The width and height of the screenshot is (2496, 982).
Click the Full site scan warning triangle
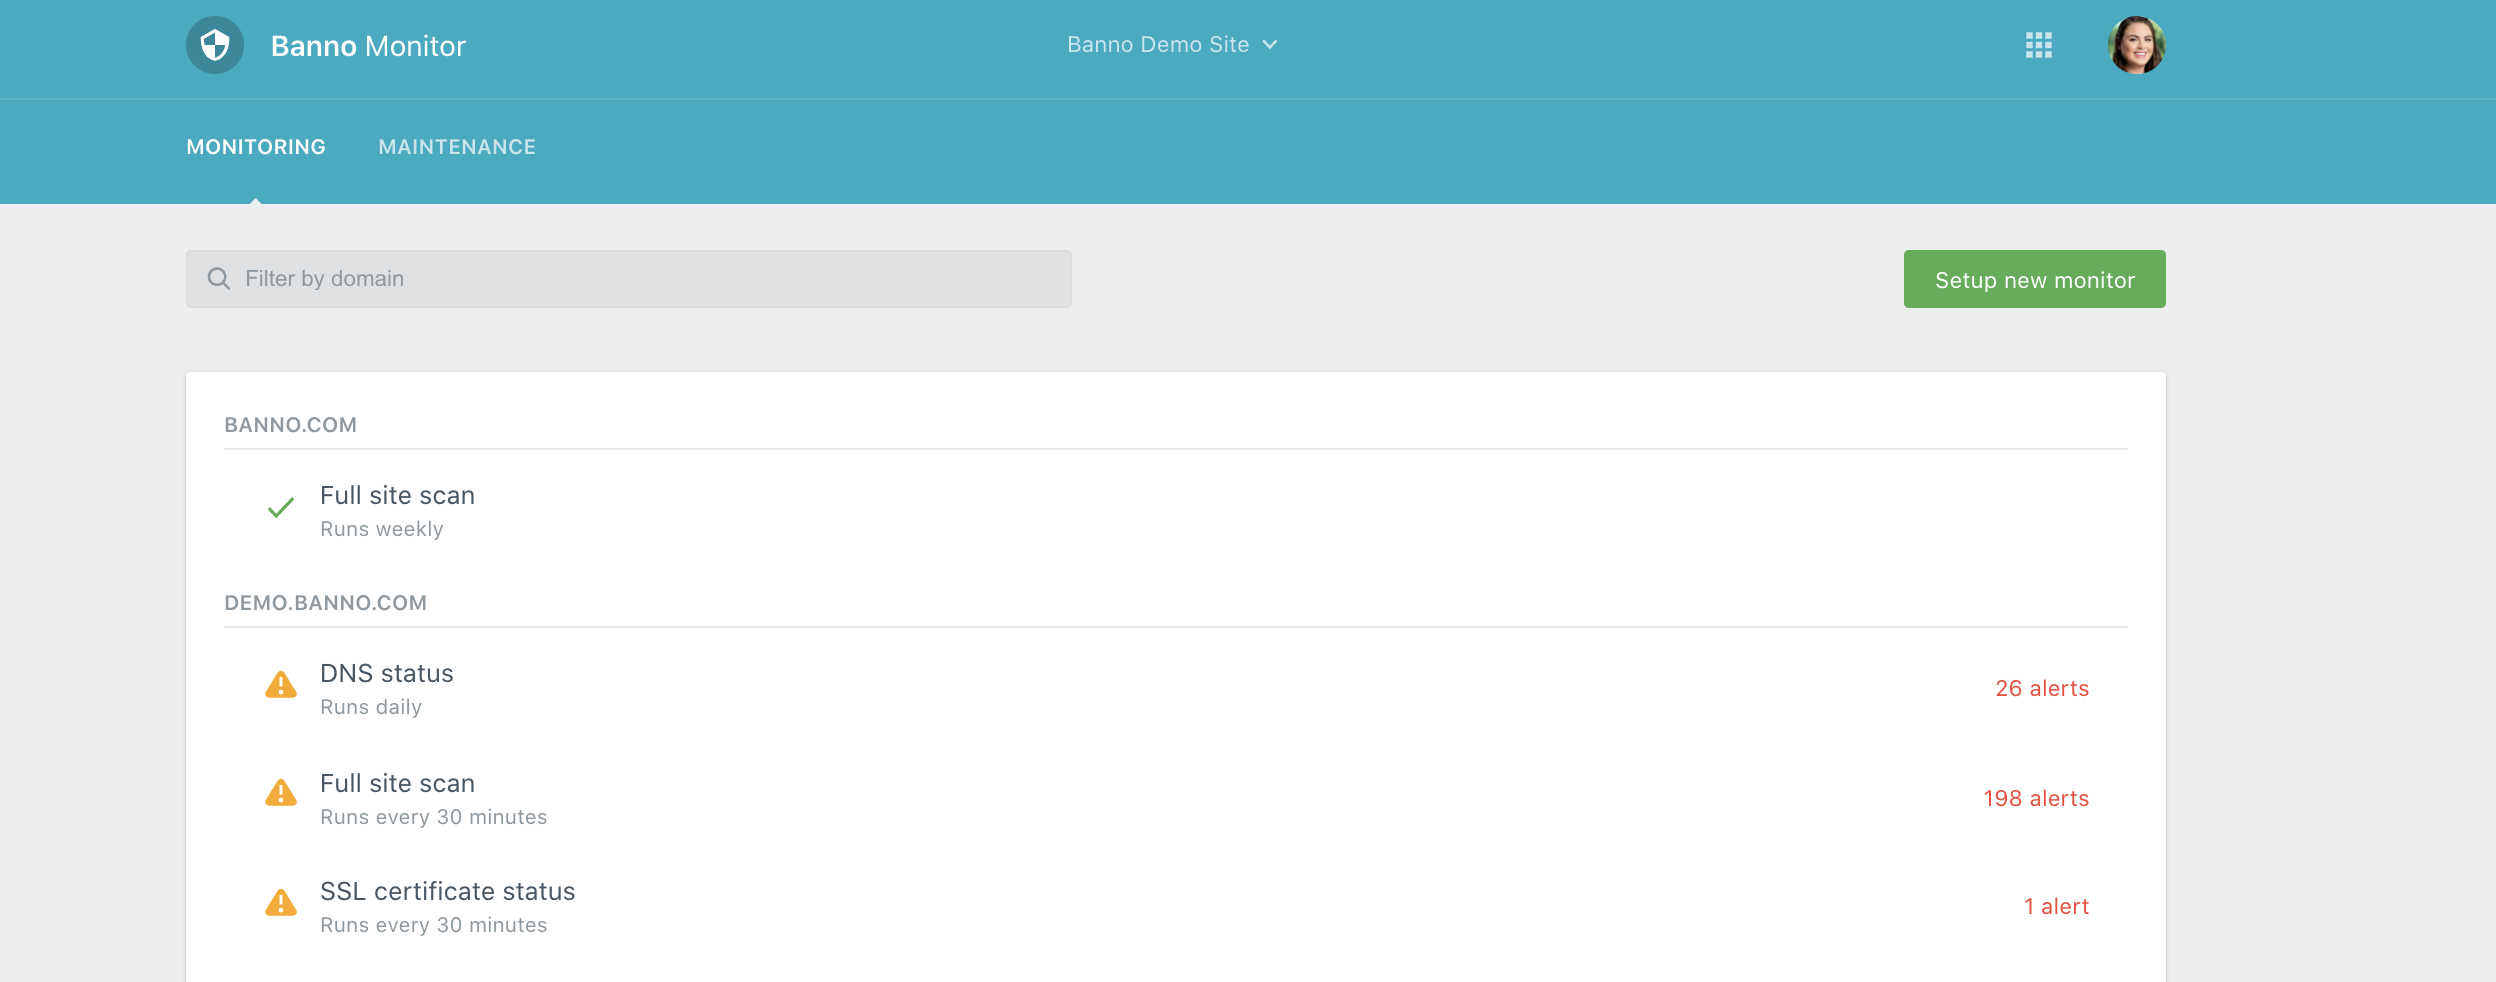click(281, 793)
